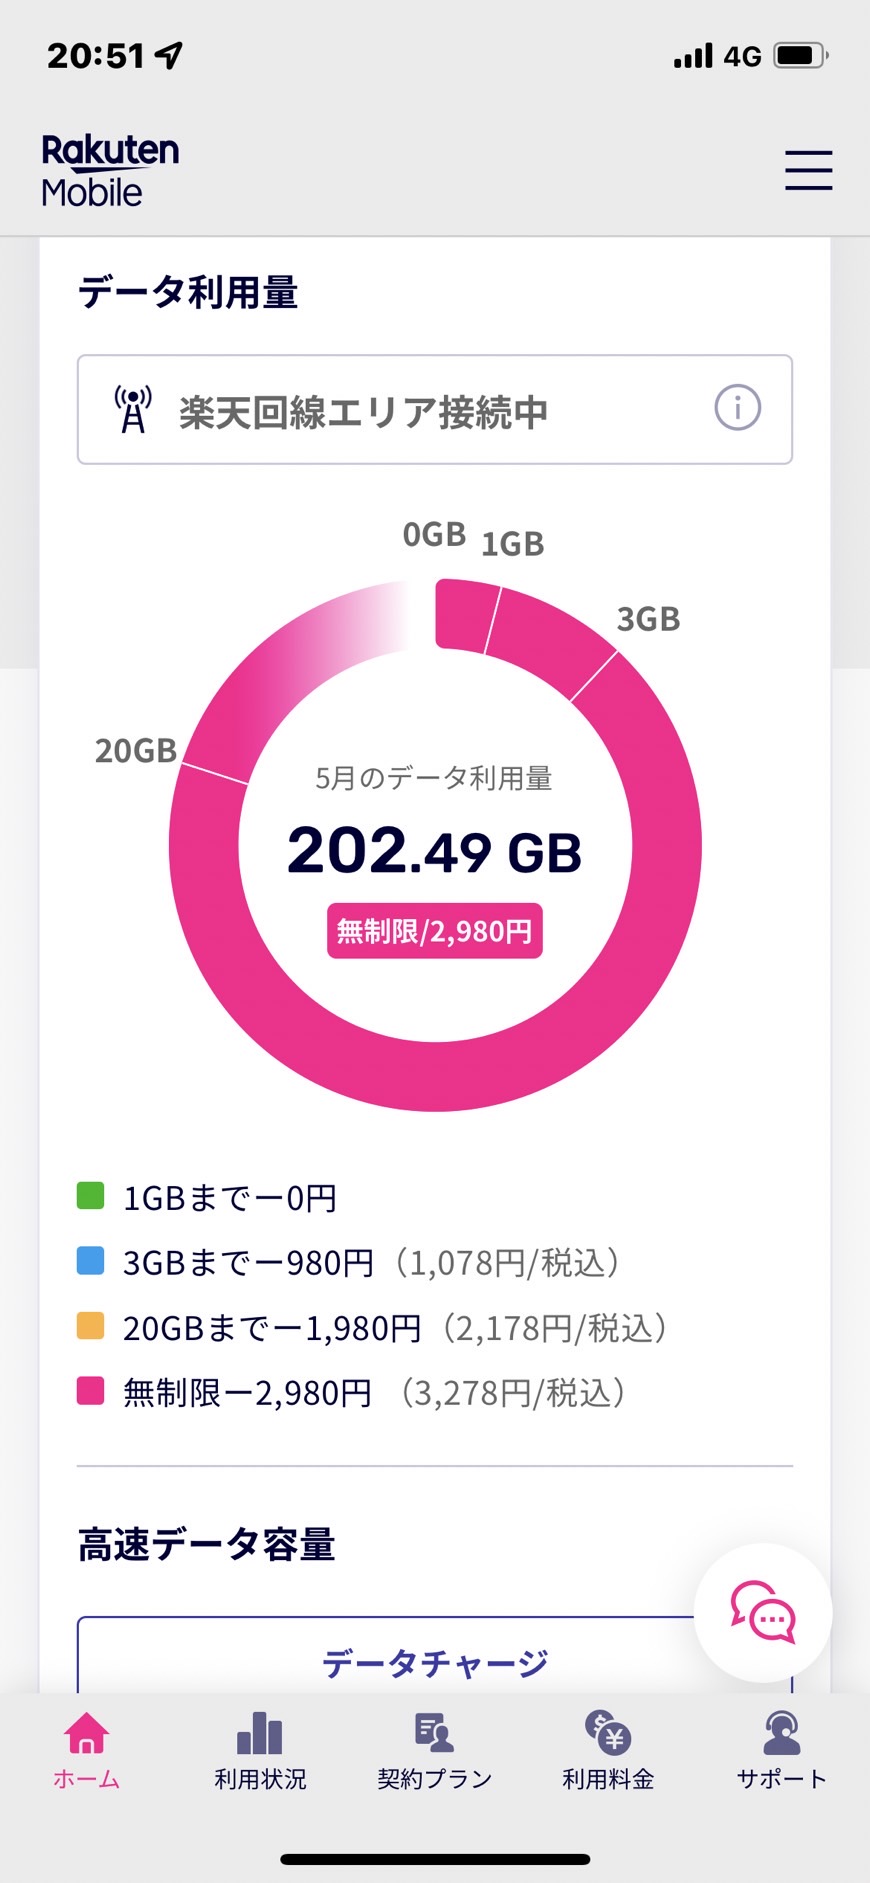Tap the 無制限/2,980円 badge

pyautogui.click(x=435, y=931)
